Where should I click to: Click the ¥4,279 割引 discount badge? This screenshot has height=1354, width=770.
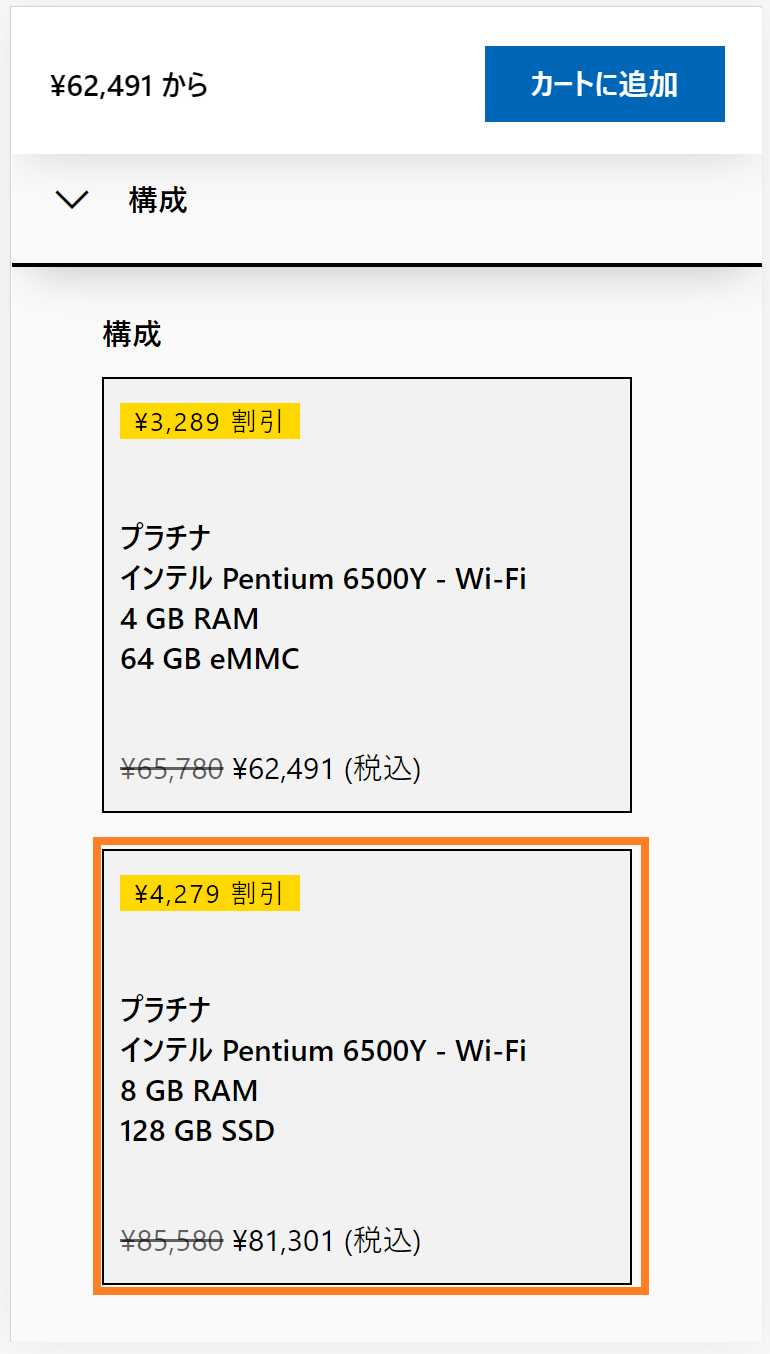tap(209, 894)
